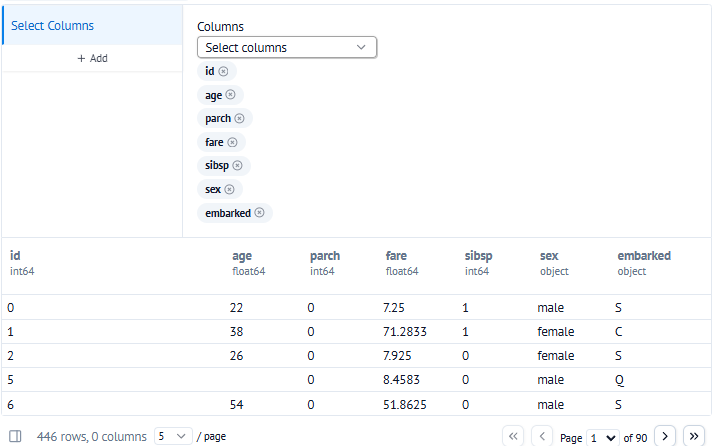716x446 pixels.
Task: Select the fare value 51.8625
Action: 405,405
